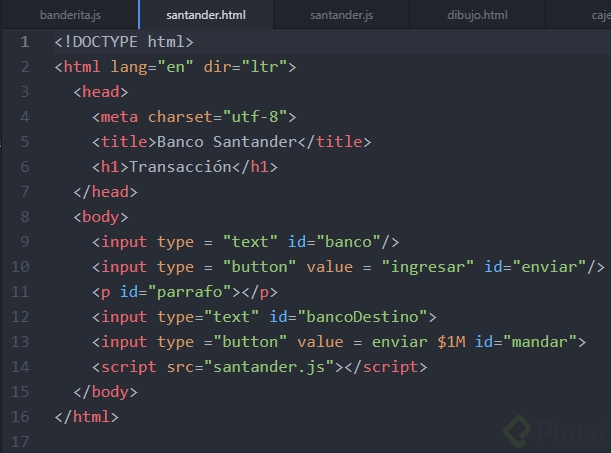
Task: Click the id="mandar" attribute
Action: 526,342
